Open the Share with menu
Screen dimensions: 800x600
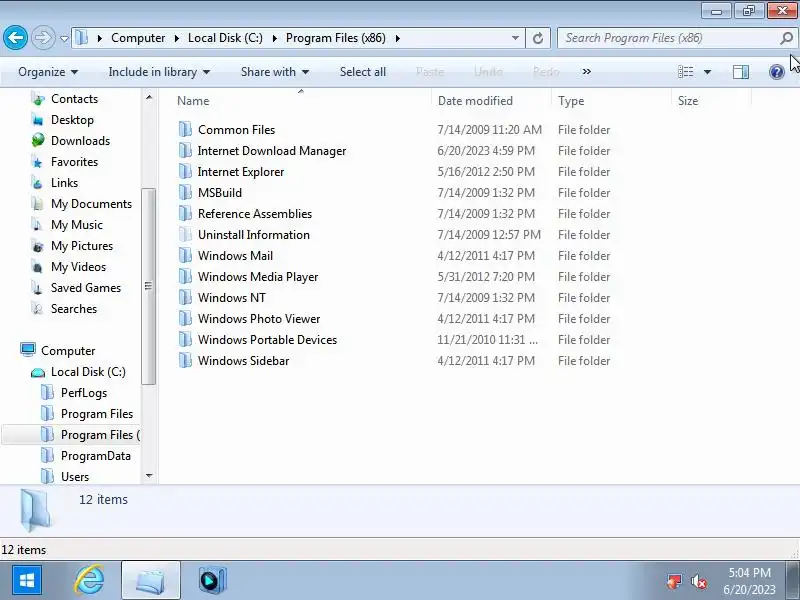tap(275, 72)
